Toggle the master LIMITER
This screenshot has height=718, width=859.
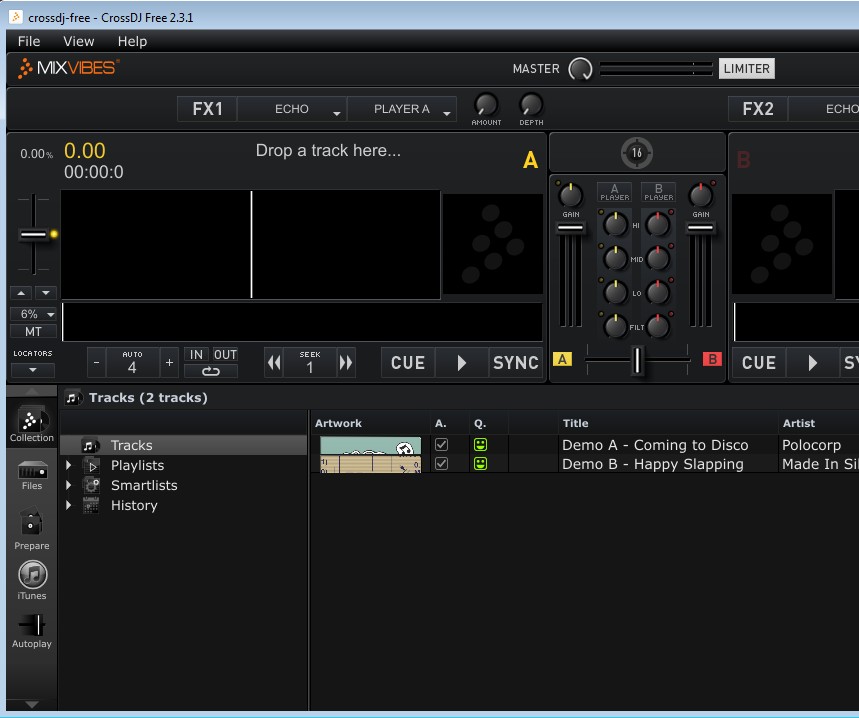coord(746,69)
